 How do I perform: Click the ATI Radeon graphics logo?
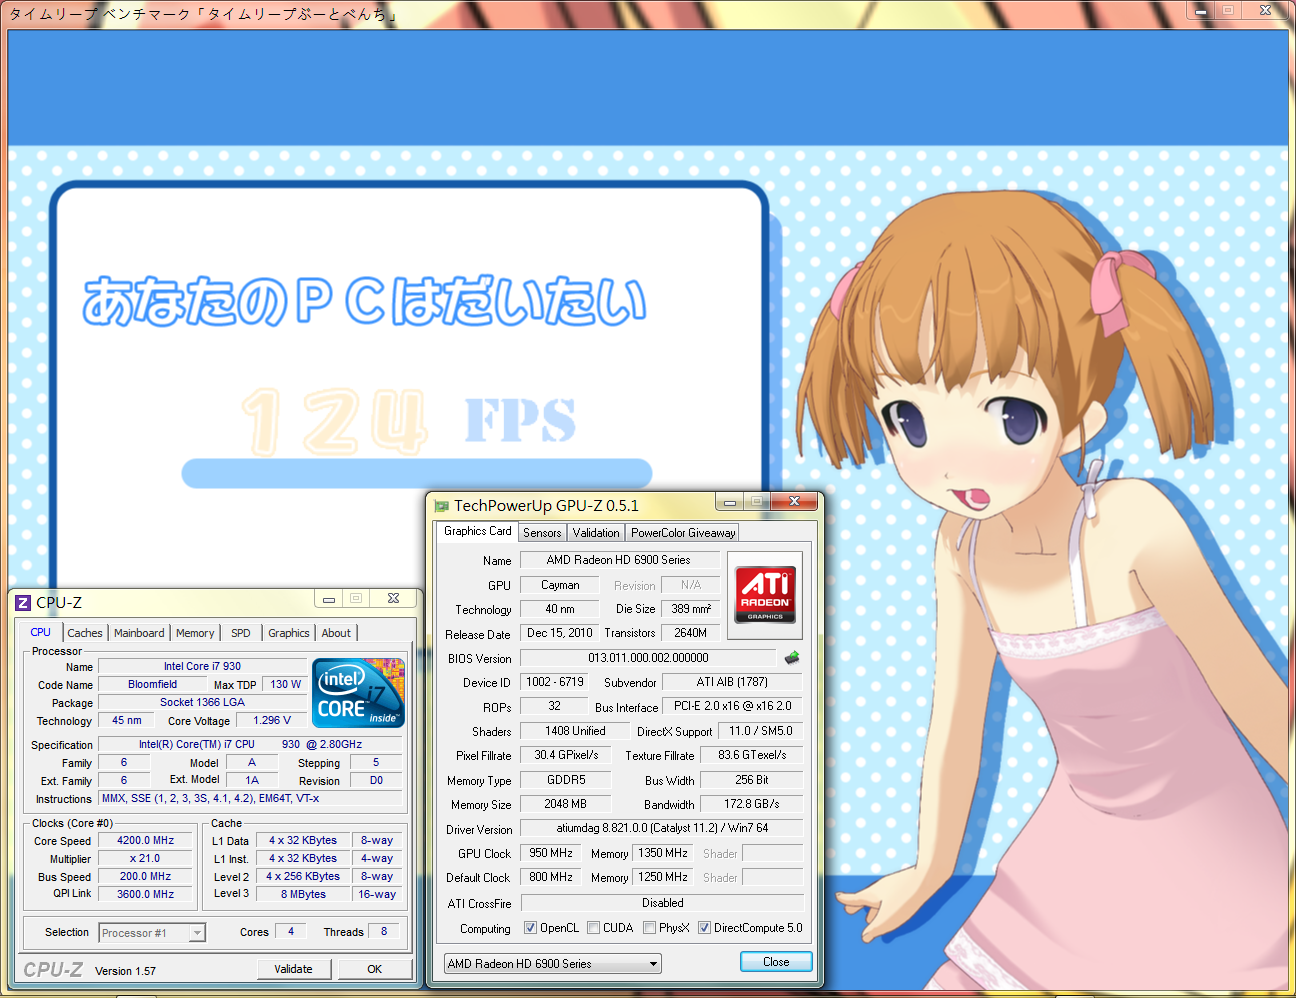(765, 595)
